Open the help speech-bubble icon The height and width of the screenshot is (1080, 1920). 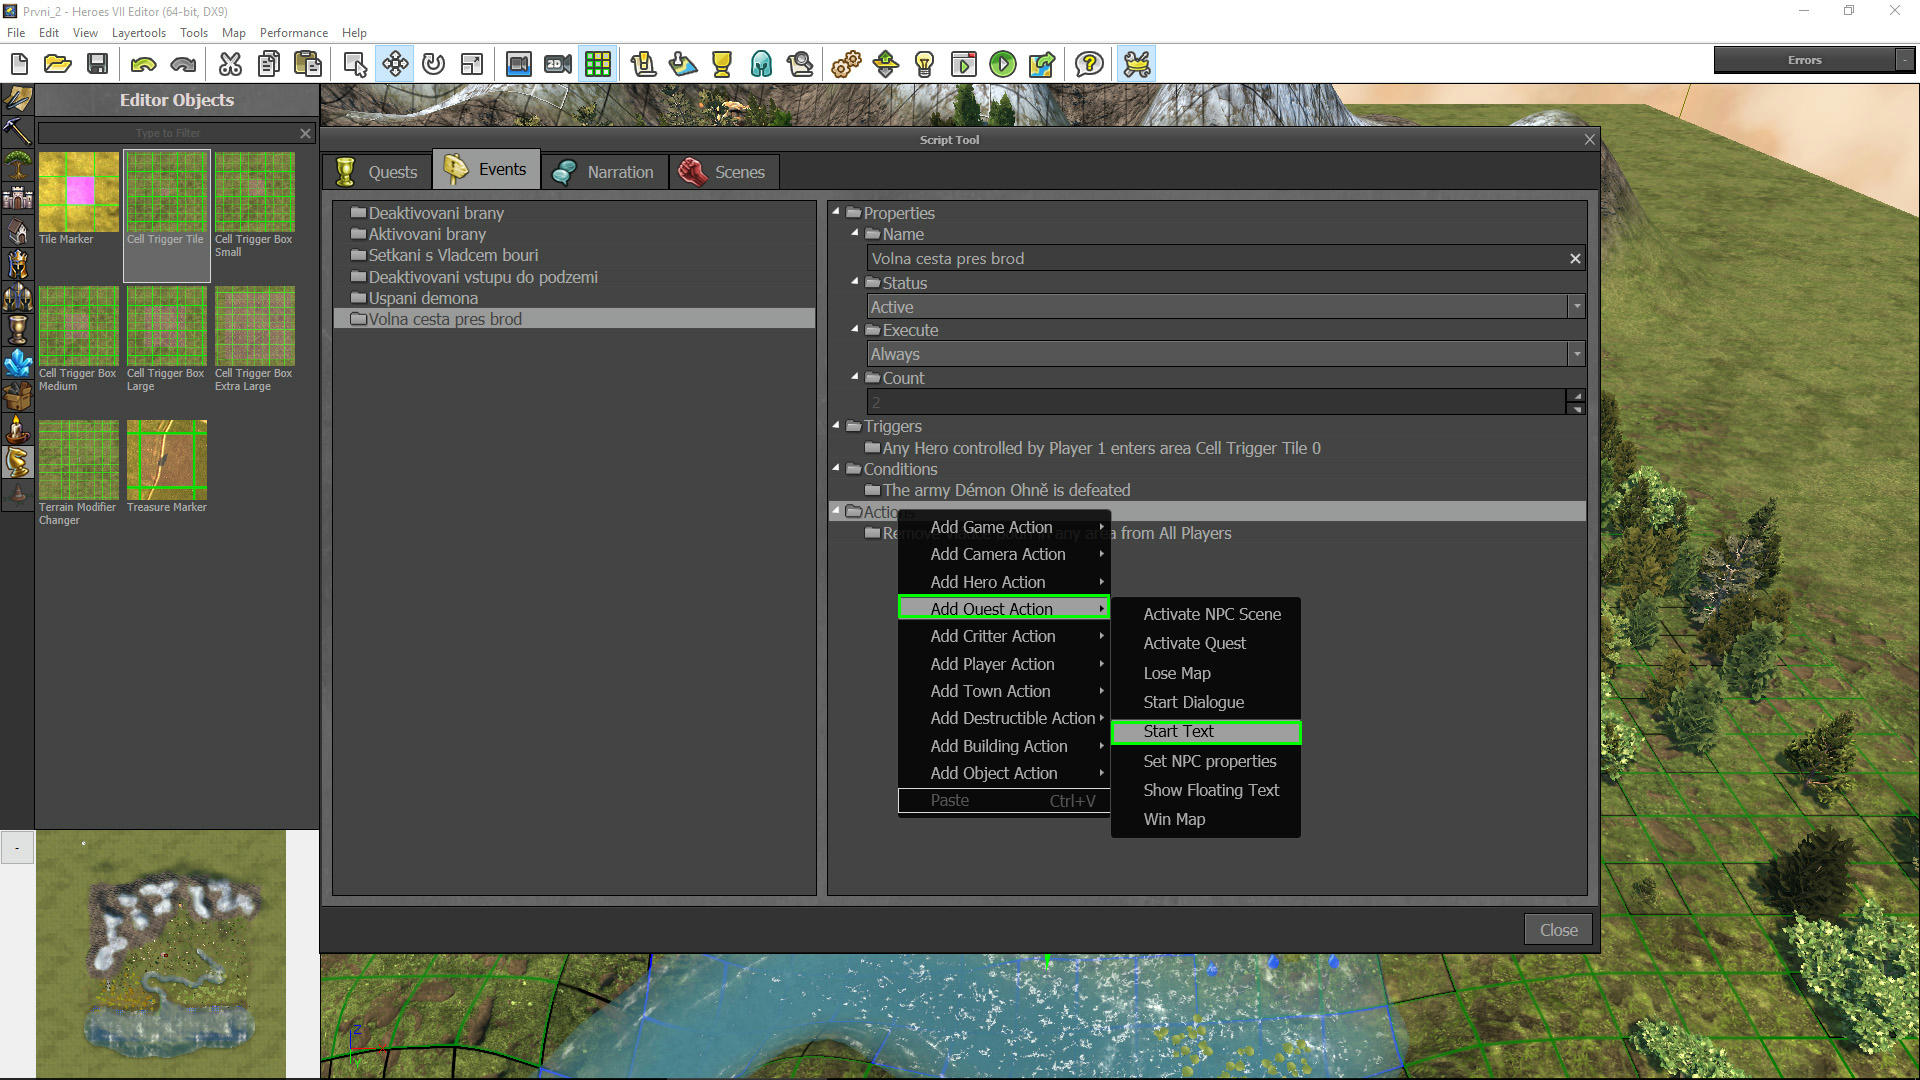(1089, 64)
